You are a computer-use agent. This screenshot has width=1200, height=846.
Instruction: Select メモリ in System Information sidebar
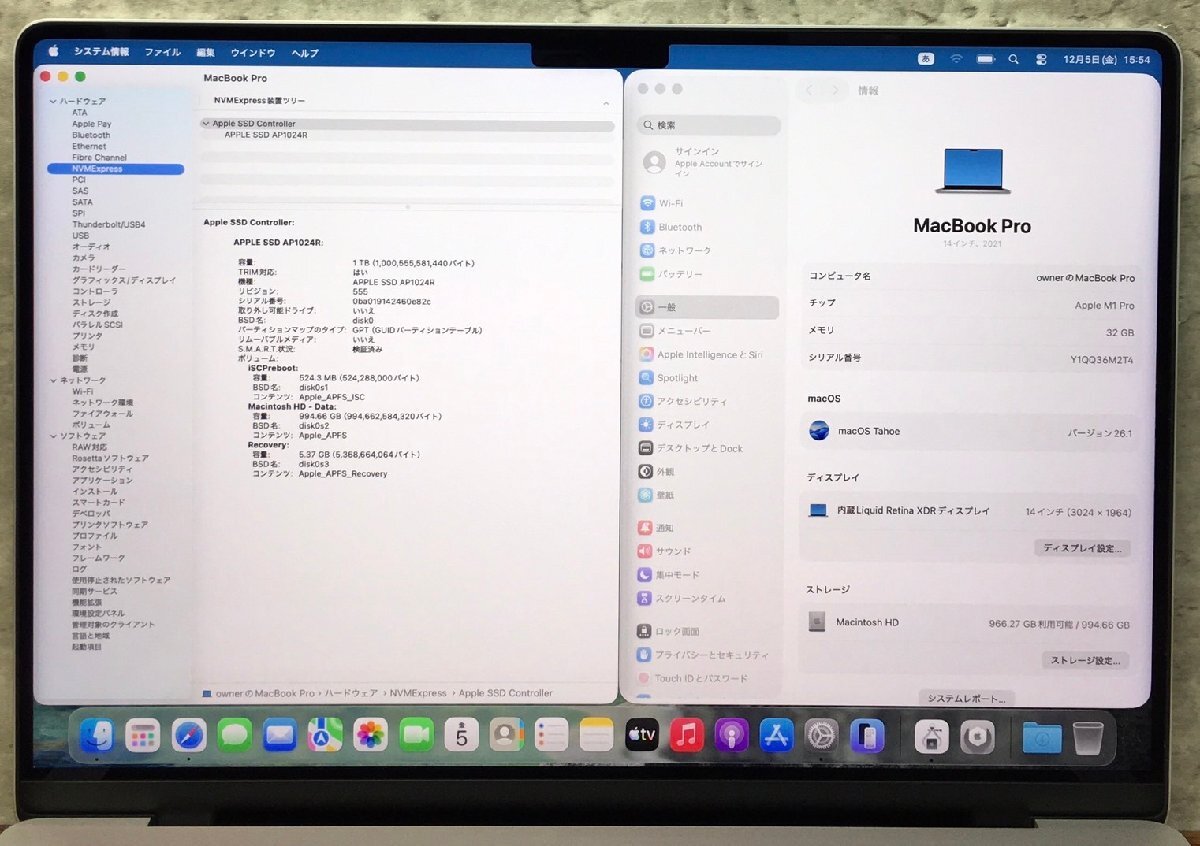coord(83,347)
